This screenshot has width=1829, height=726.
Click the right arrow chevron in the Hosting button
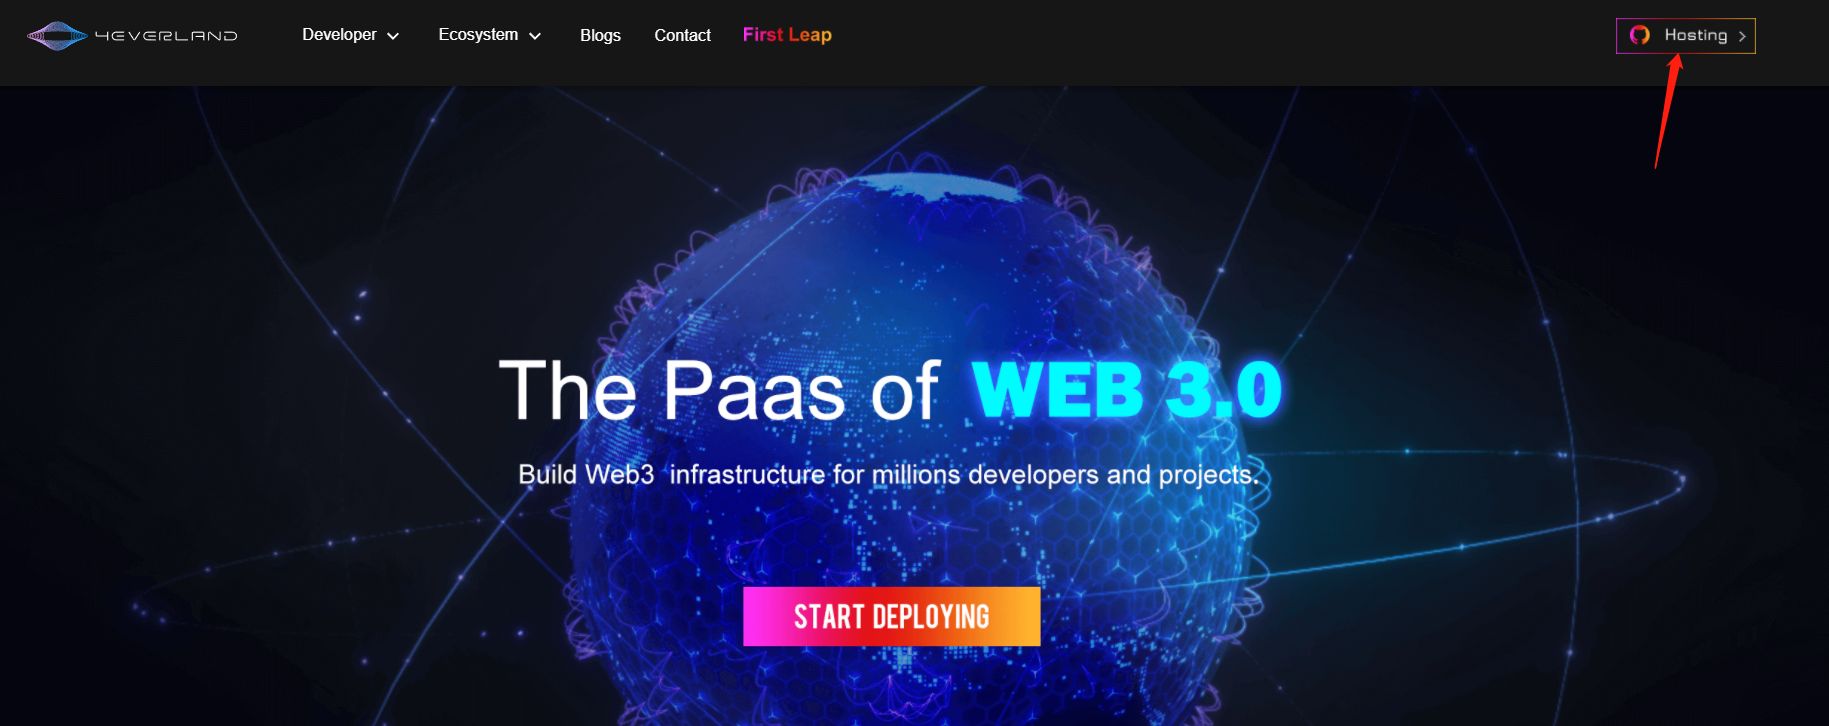point(1742,36)
